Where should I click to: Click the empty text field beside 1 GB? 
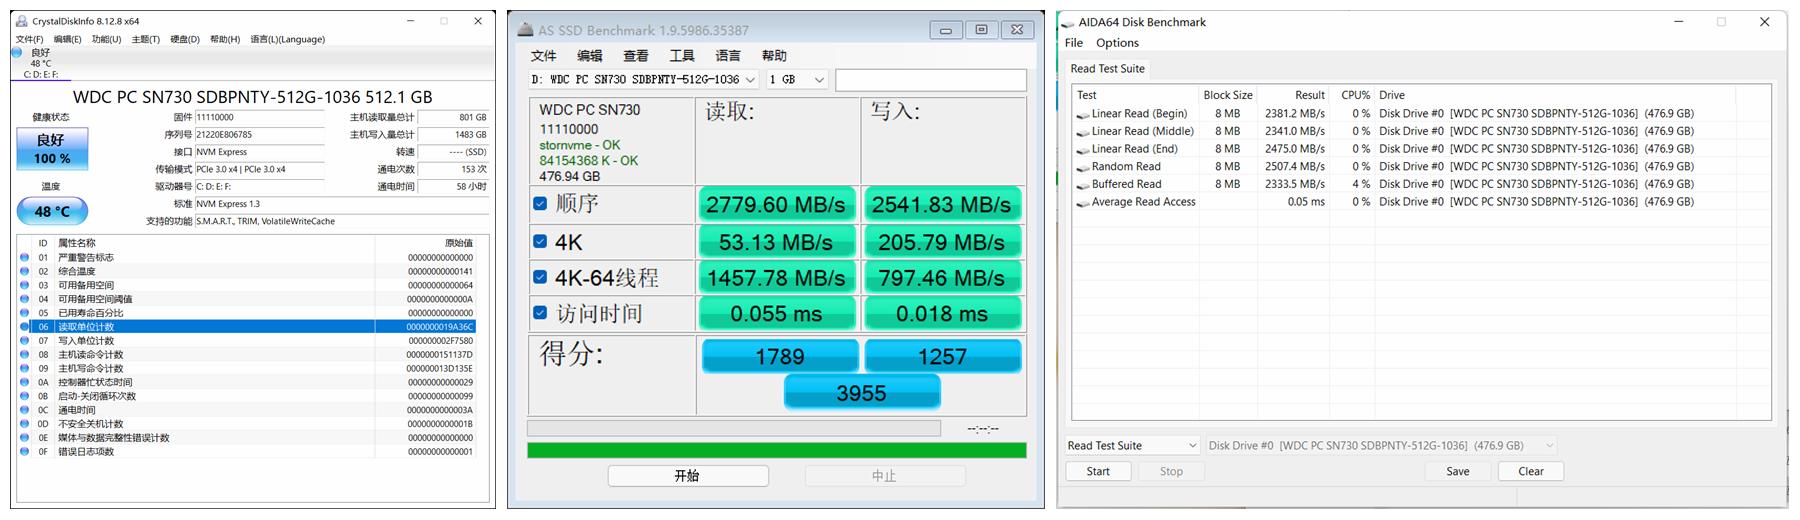tap(931, 80)
